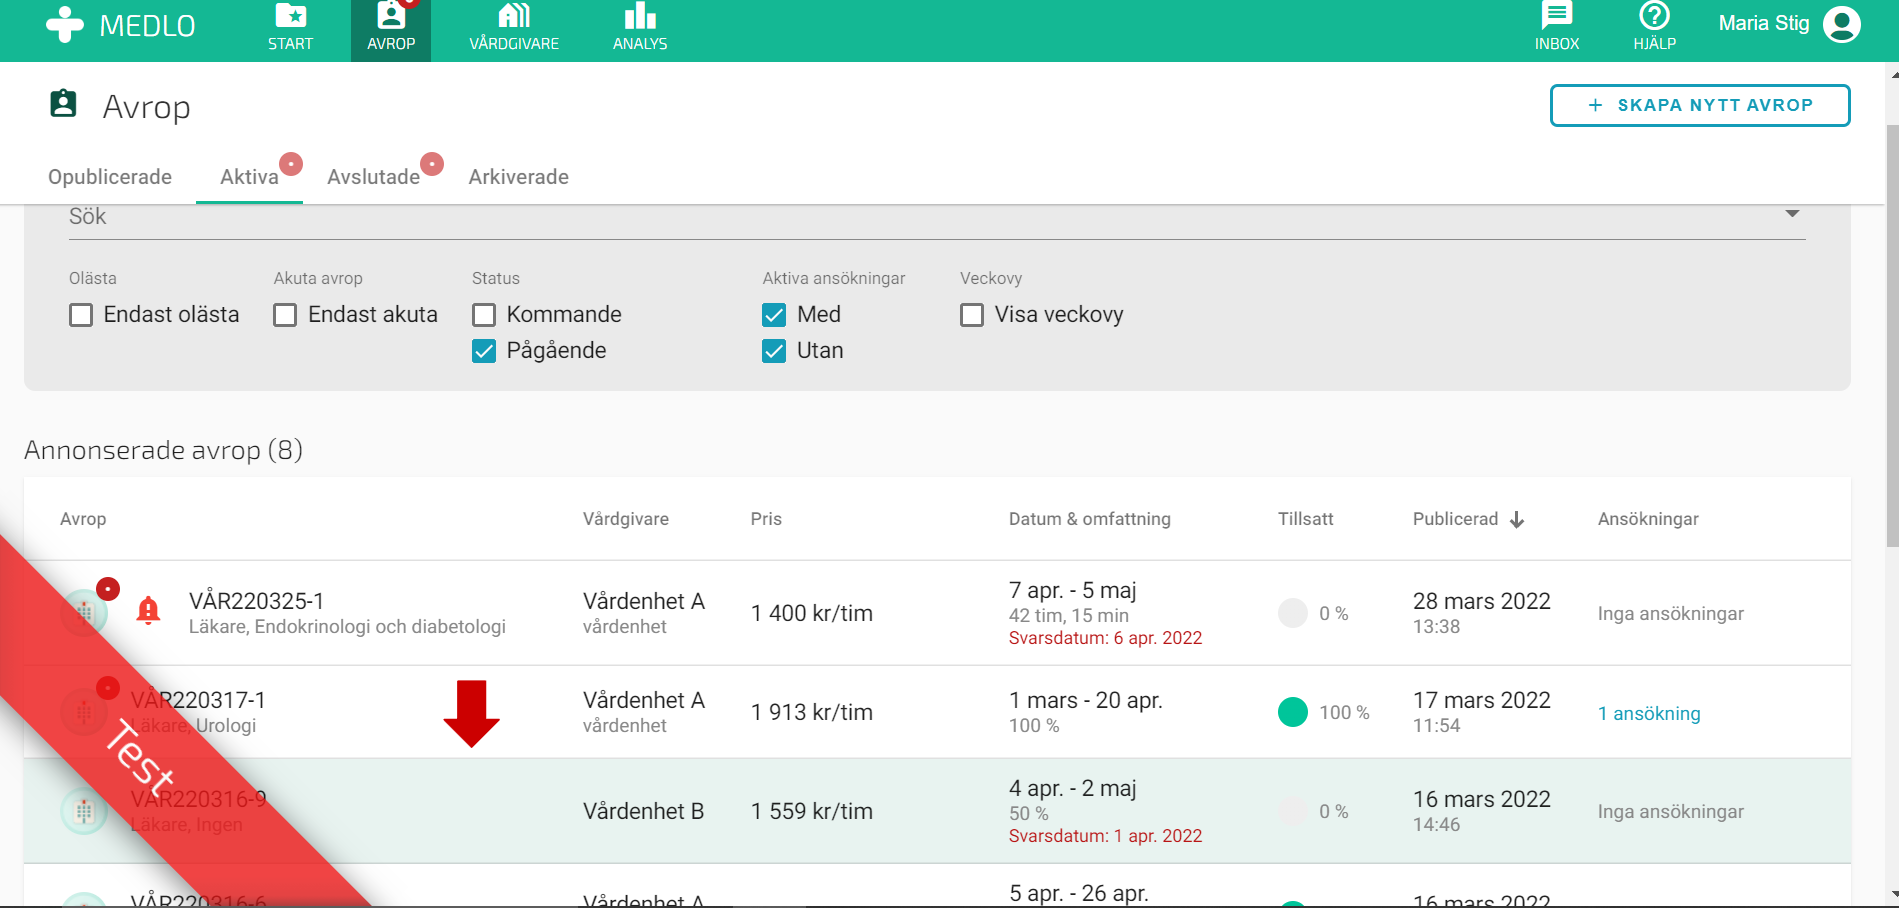
Task: Open the 1 ansökning link
Action: point(1649,713)
